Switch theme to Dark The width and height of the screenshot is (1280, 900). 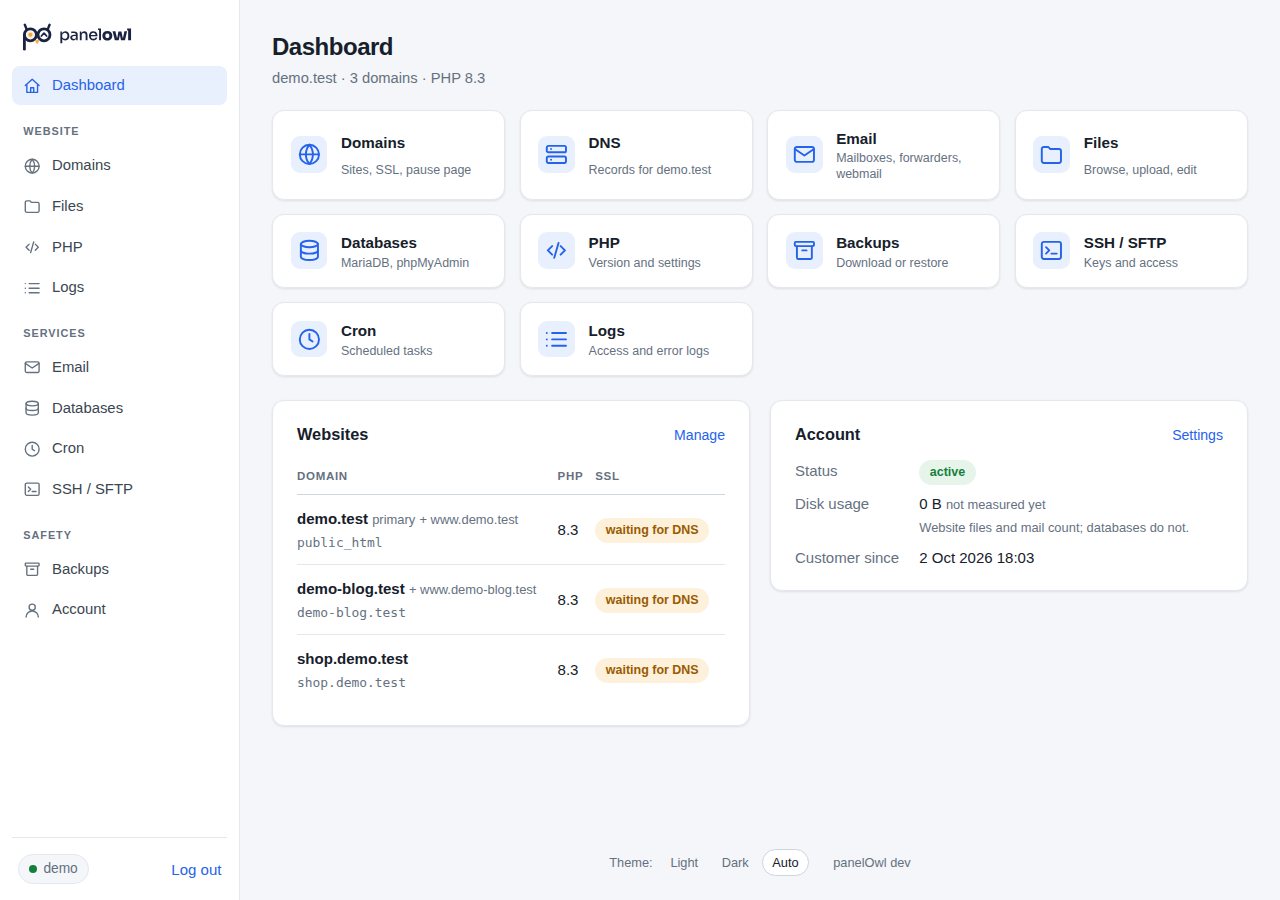click(735, 862)
